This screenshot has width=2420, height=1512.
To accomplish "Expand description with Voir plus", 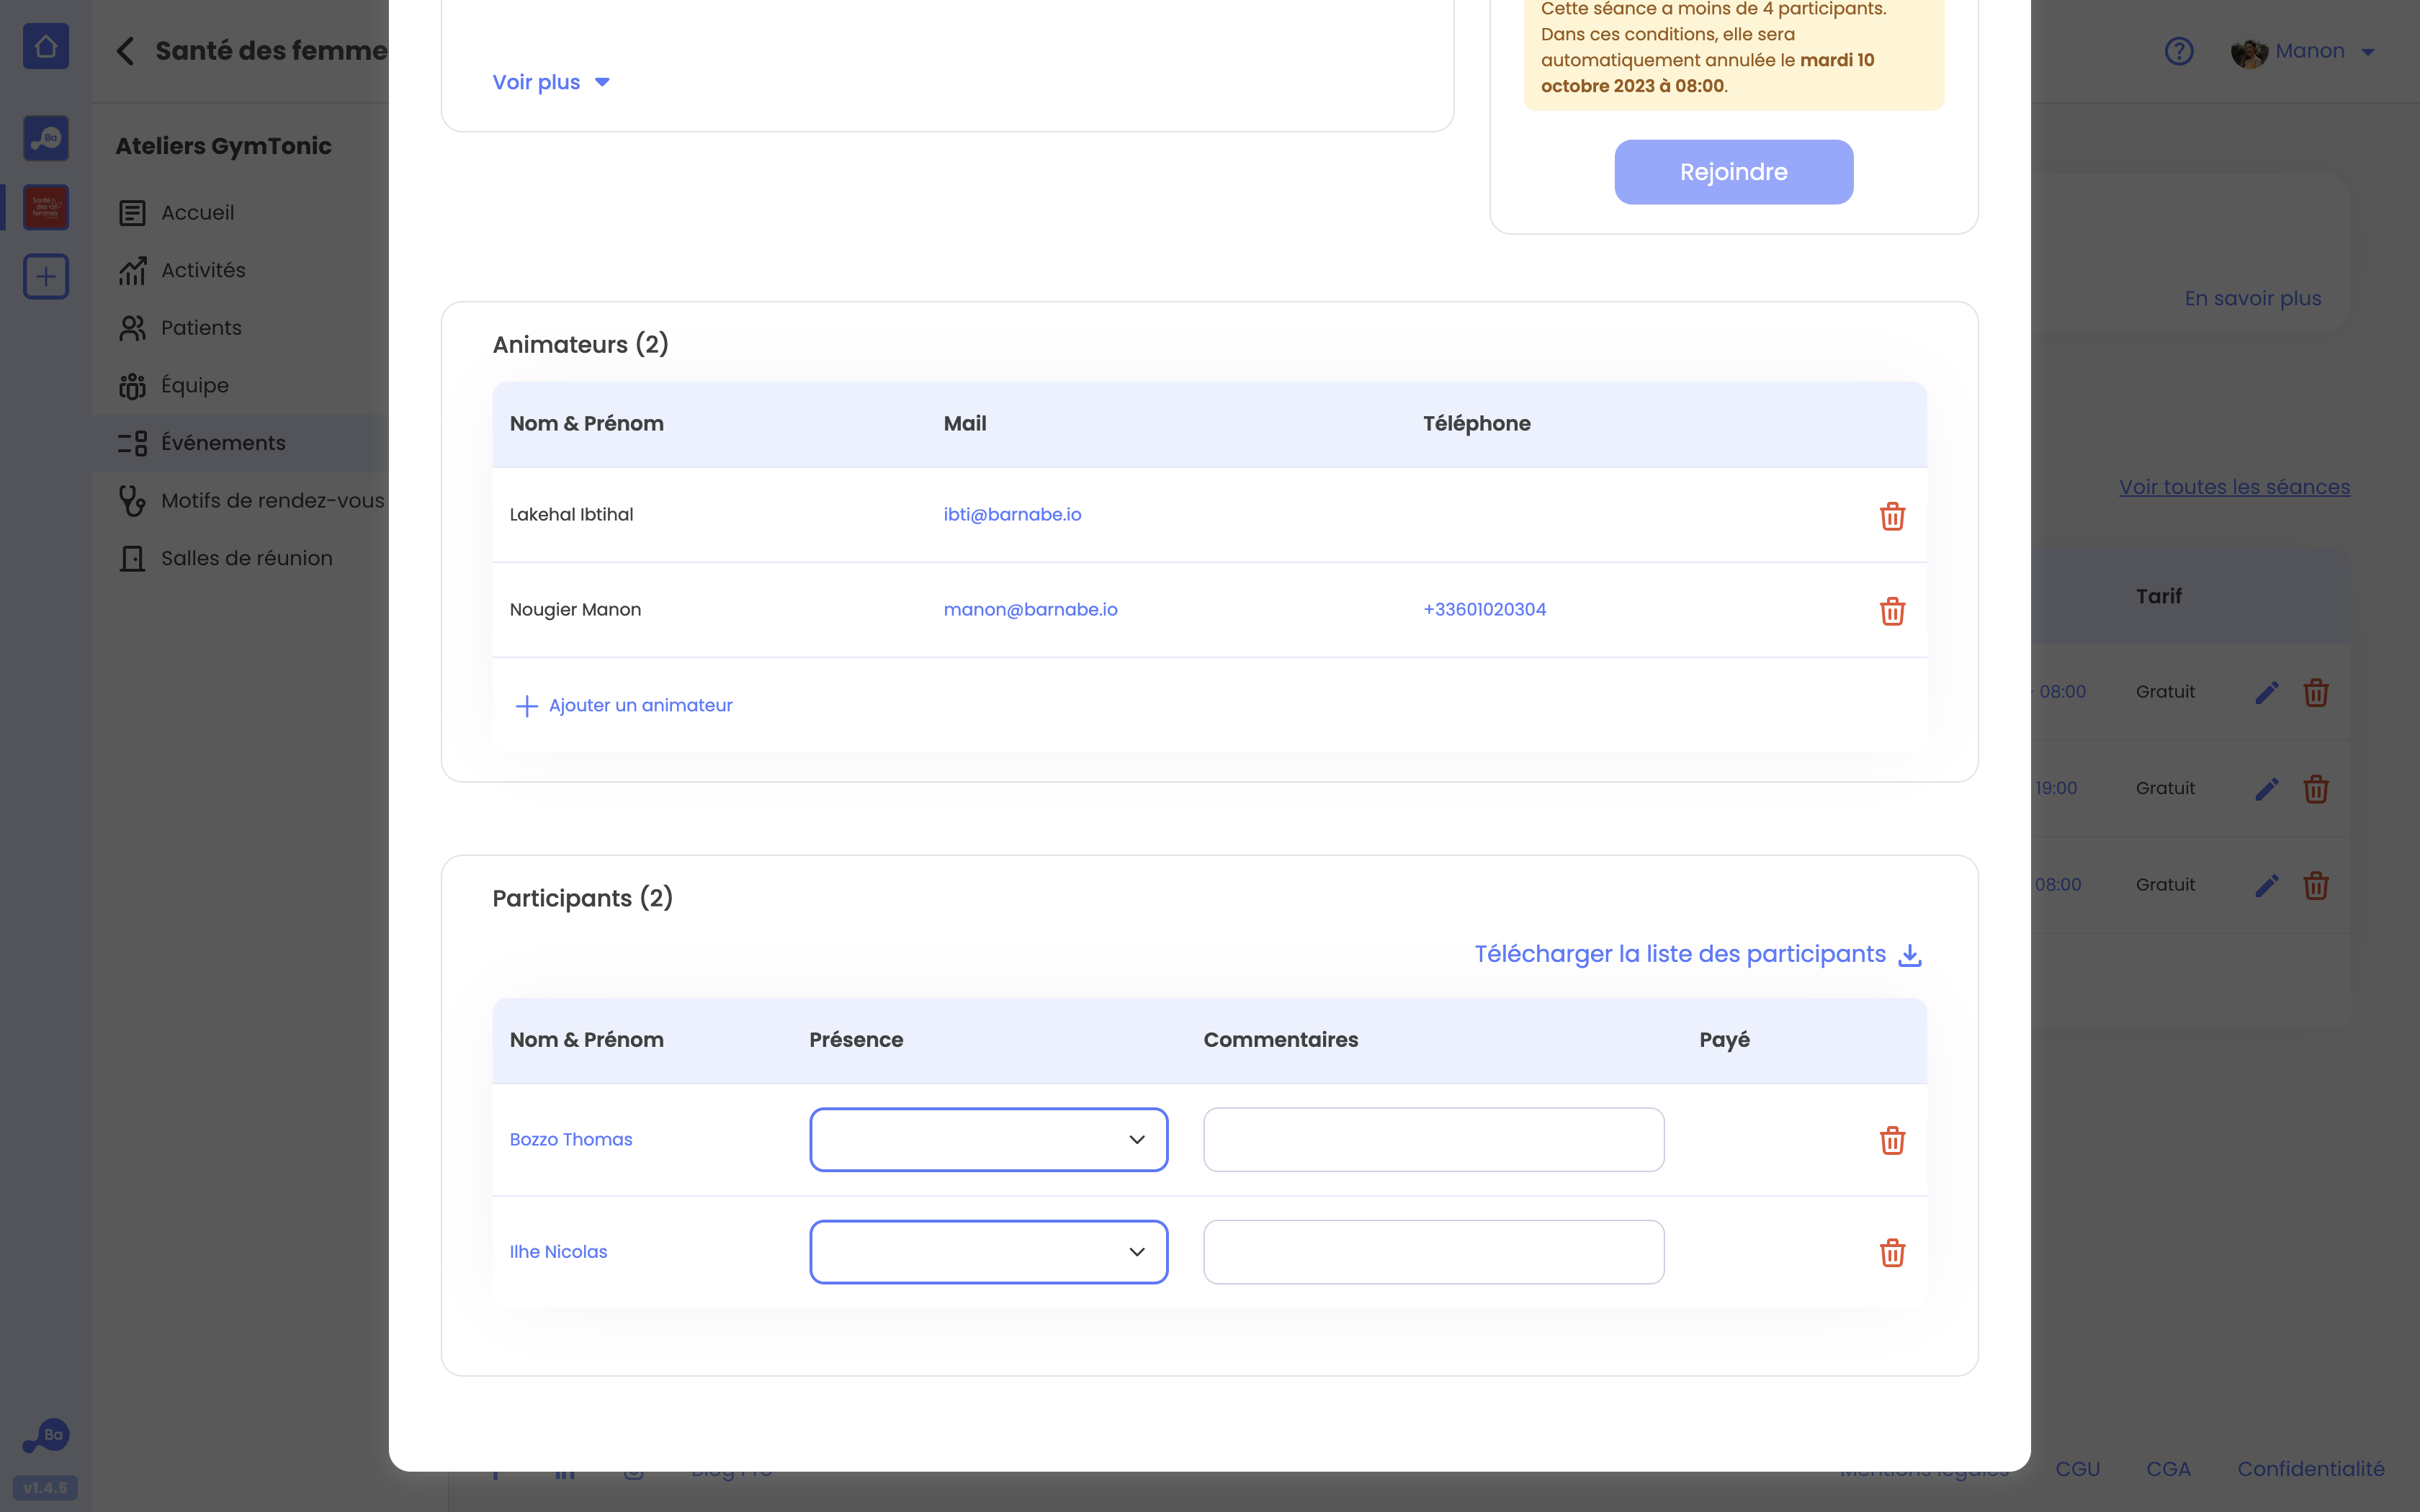I will [551, 82].
